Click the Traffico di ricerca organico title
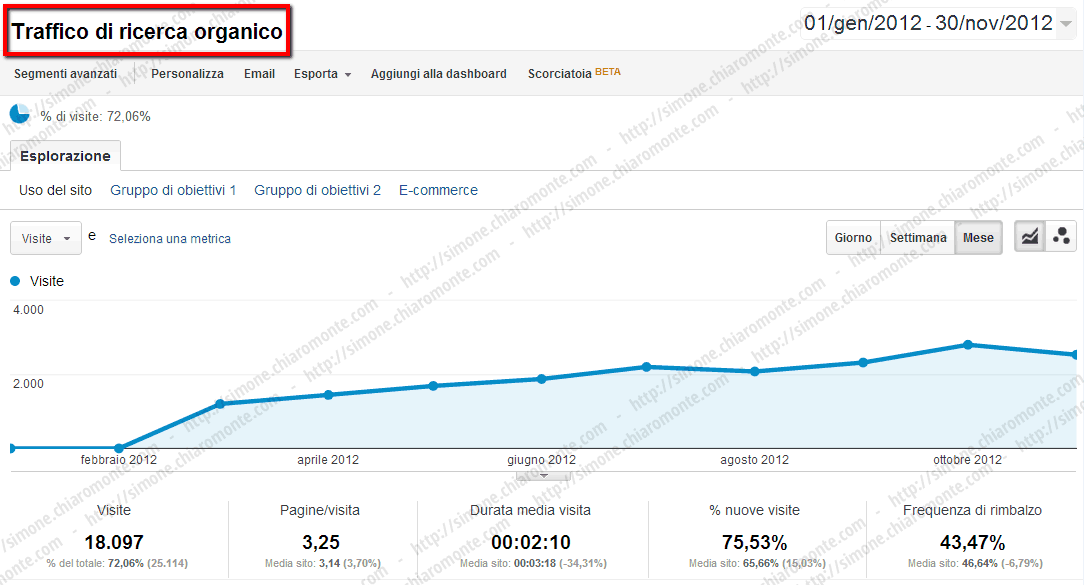 point(147,31)
